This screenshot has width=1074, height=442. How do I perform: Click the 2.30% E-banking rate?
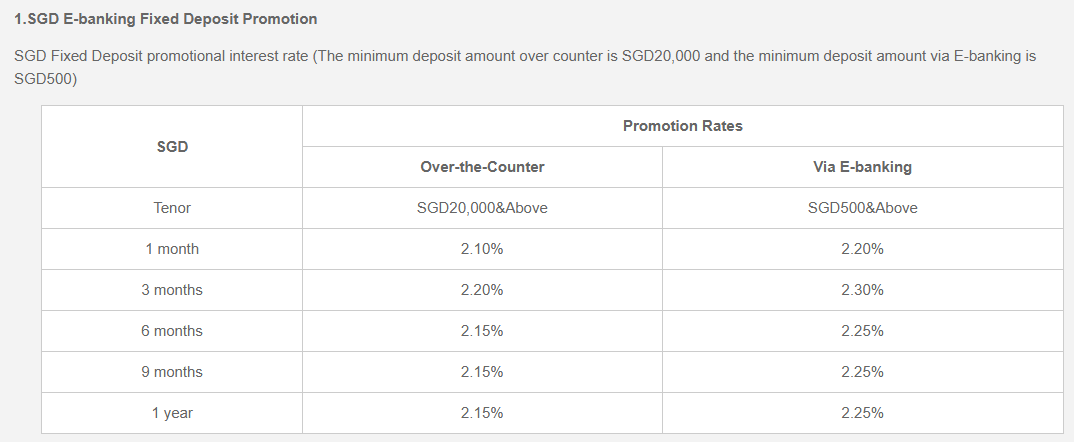pos(862,290)
